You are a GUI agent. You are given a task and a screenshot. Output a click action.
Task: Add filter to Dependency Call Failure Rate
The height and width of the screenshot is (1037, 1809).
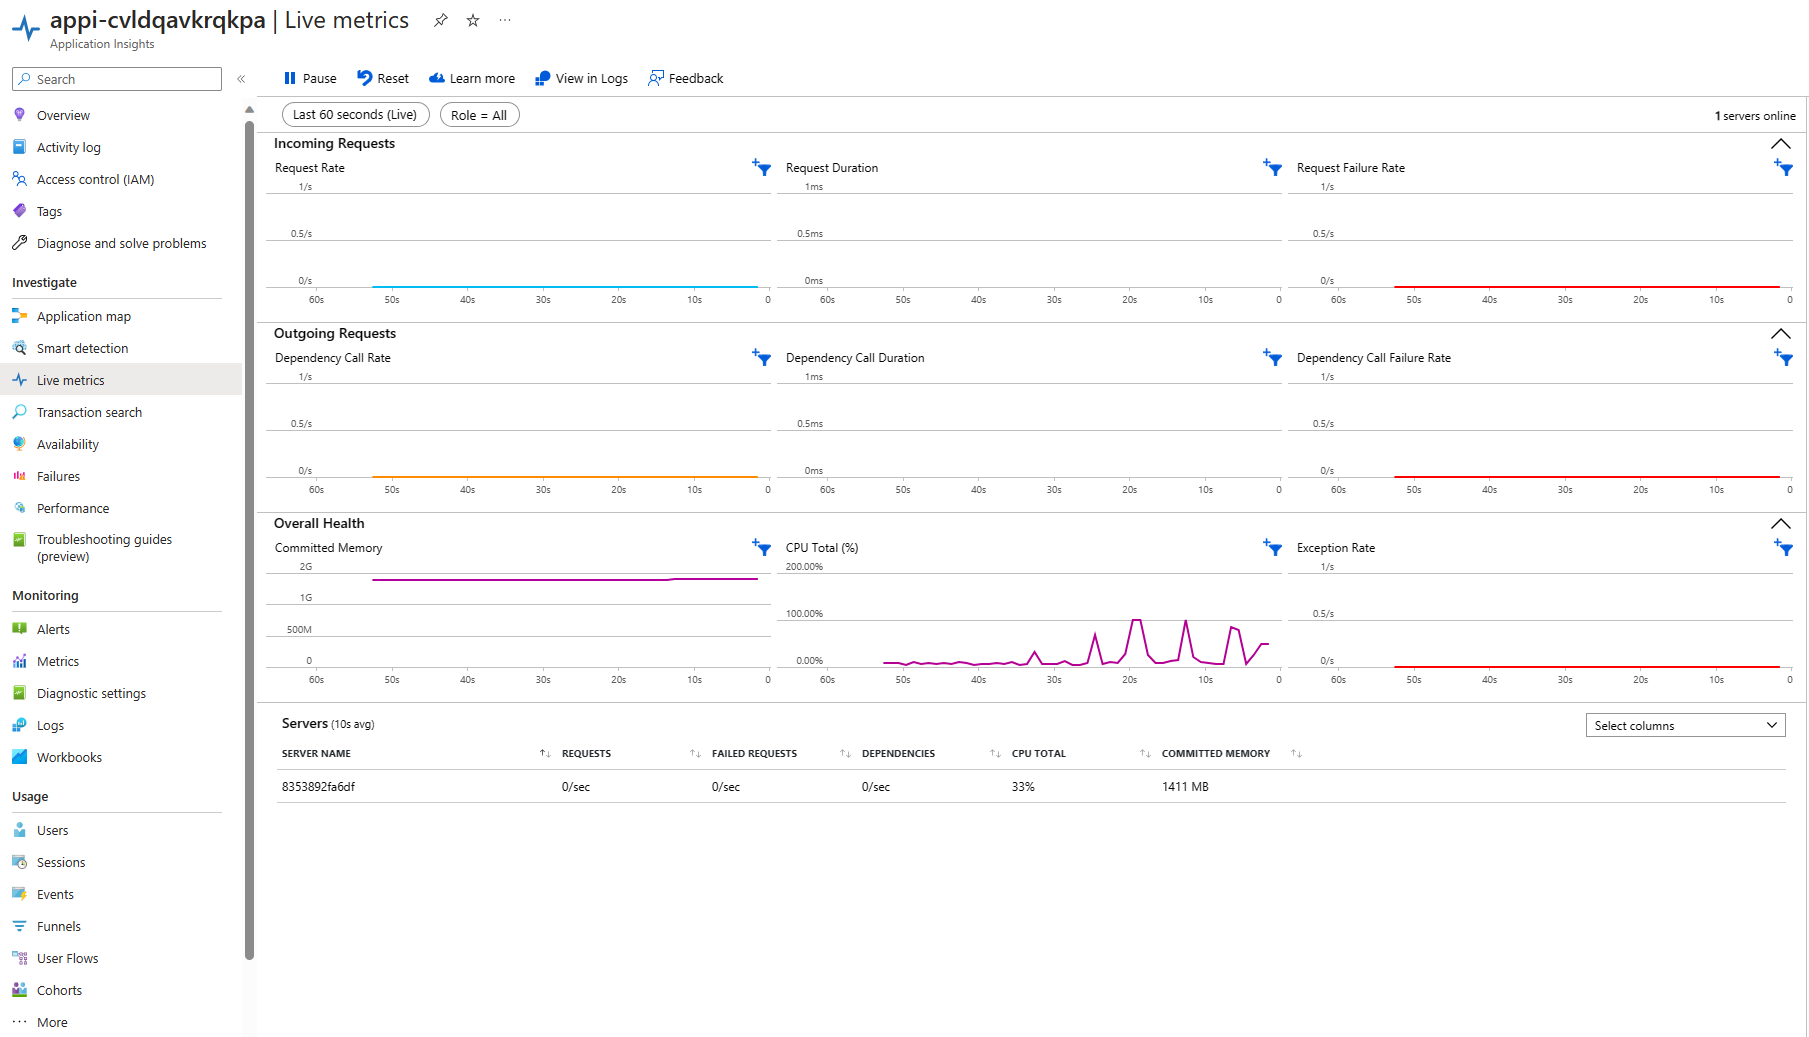1783,357
